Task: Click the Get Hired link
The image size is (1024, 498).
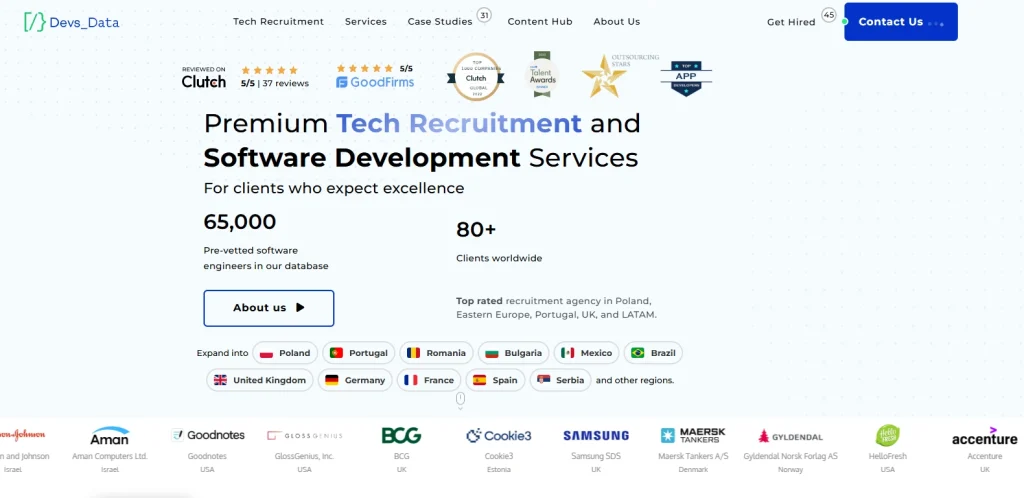Action: click(791, 22)
